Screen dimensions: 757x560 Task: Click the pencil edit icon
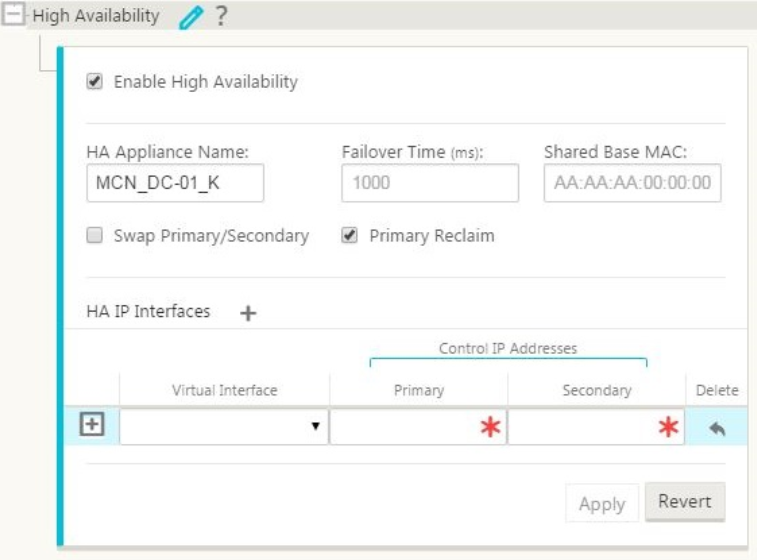[x=191, y=18]
